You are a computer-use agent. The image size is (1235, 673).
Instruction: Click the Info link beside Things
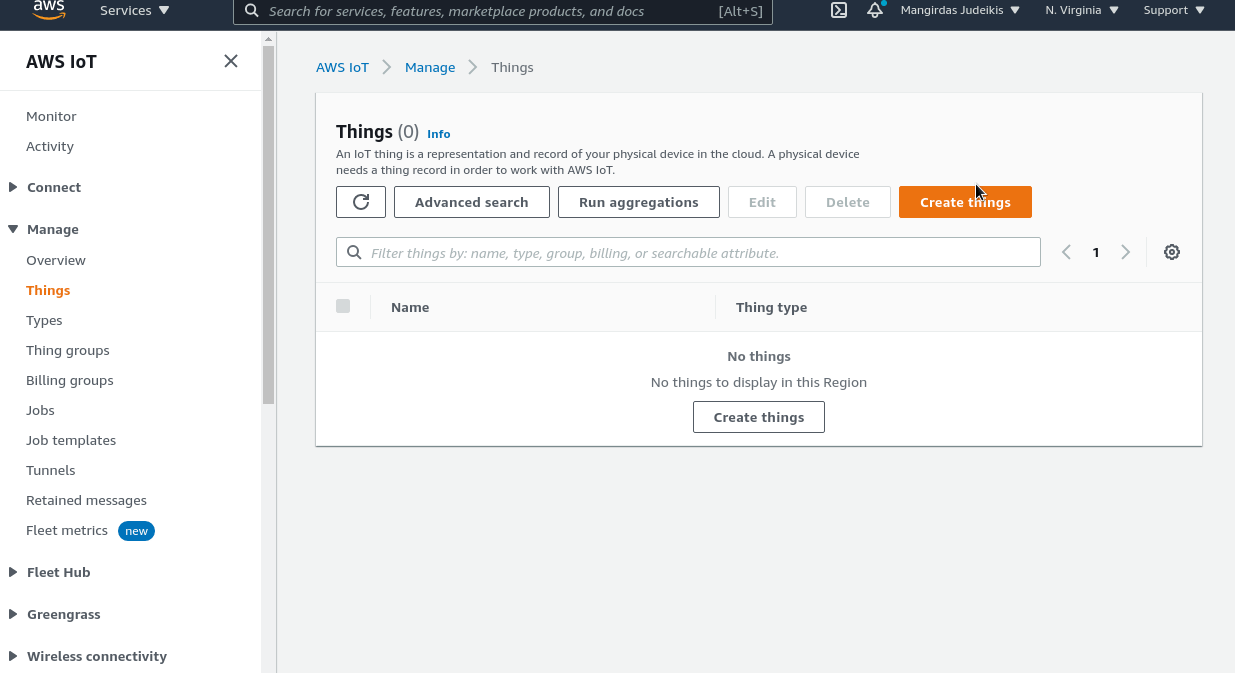438,134
